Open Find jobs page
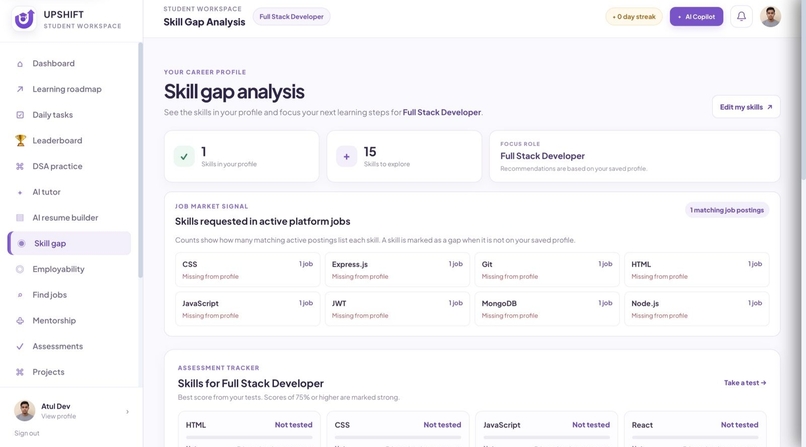The height and width of the screenshot is (447, 806). (x=69, y=295)
